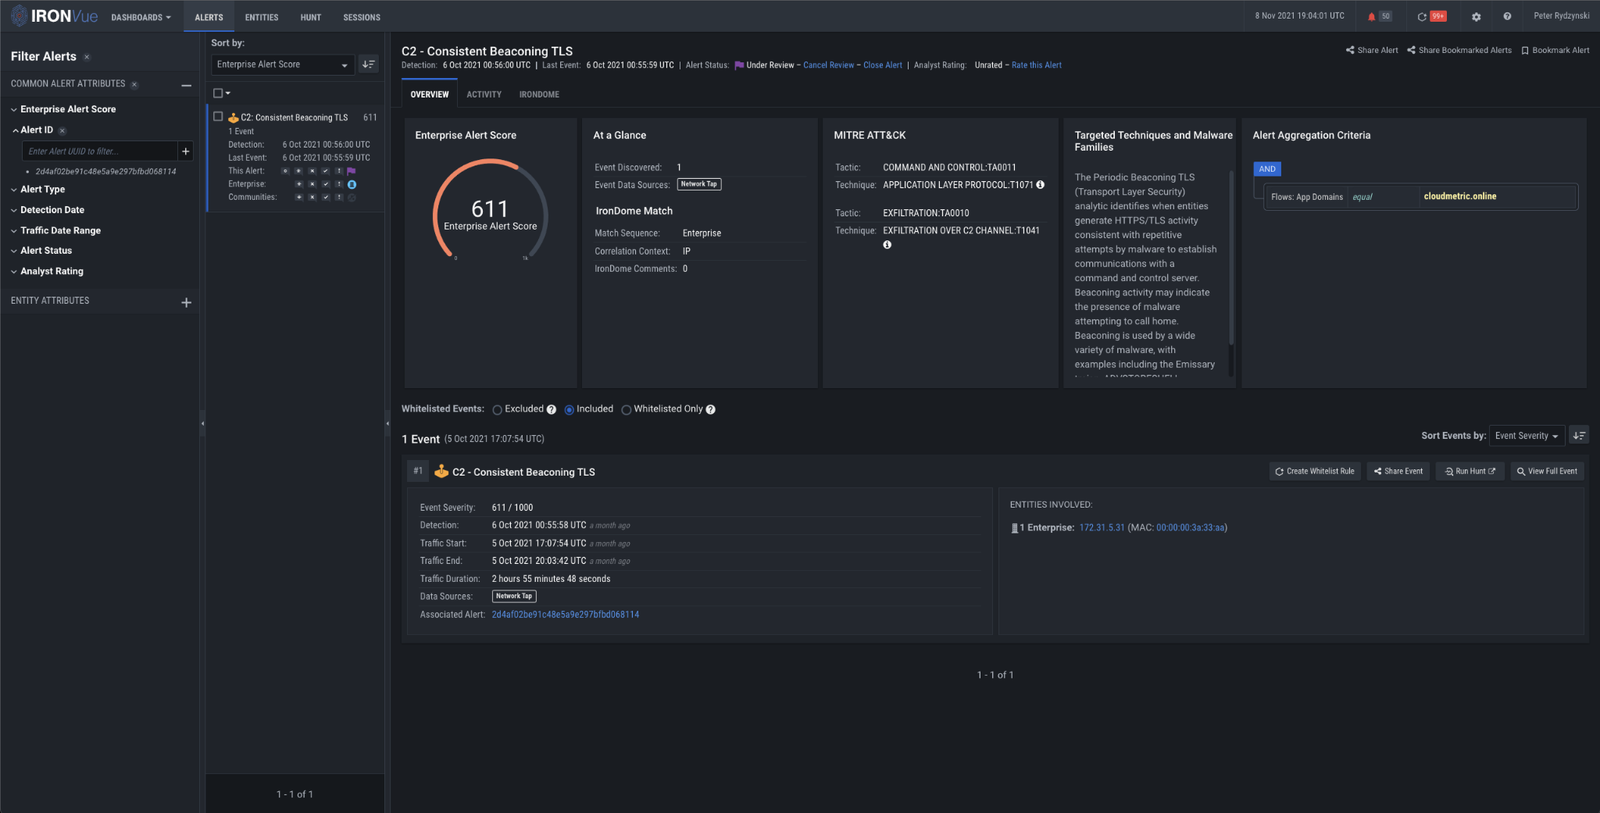Open Sort by Enterprise Alert Score dropdown
This screenshot has width=1600, height=813.
(283, 64)
